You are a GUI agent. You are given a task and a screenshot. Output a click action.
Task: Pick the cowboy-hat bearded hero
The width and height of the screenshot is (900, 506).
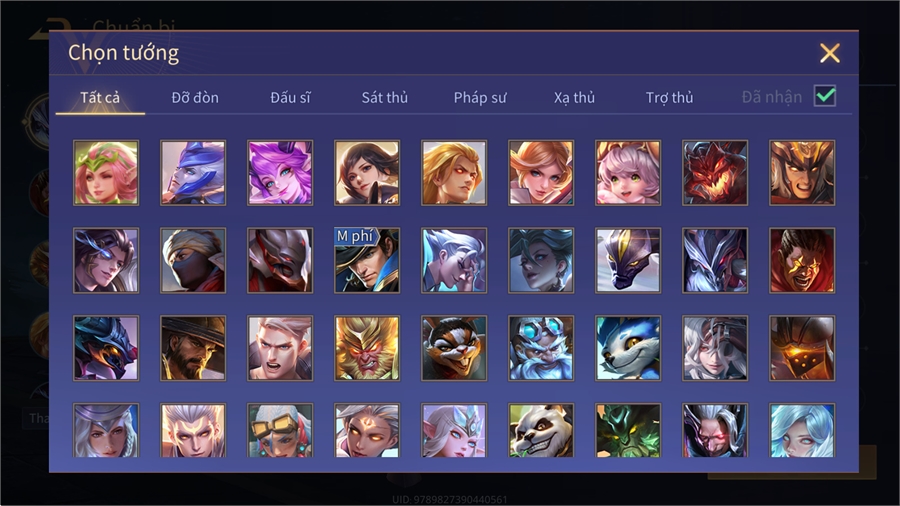tap(193, 348)
